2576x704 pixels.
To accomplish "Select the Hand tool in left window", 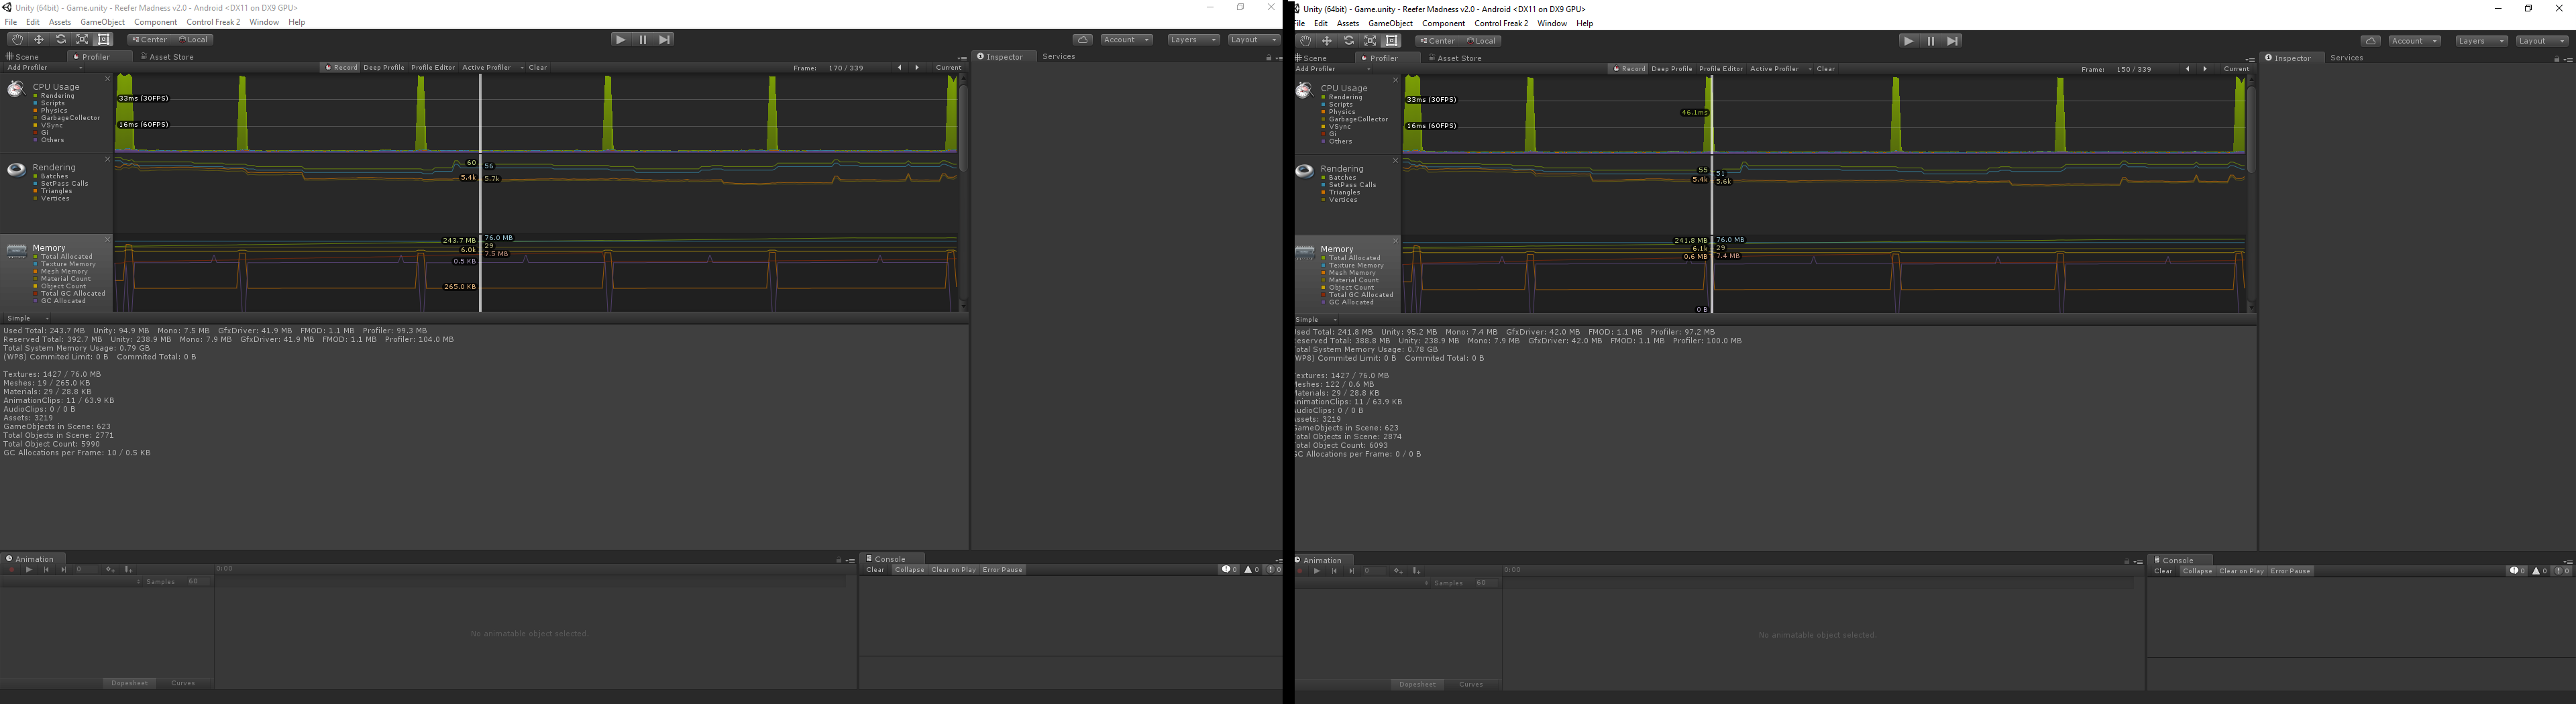I will click(17, 40).
